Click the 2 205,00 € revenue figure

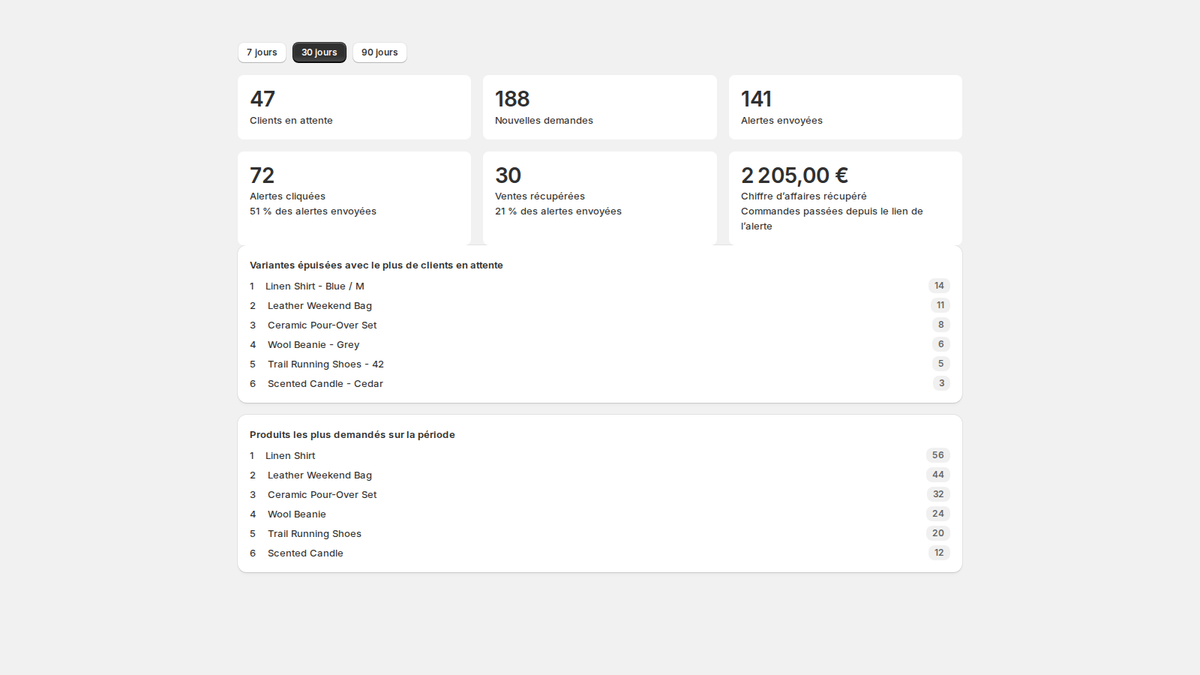795,176
